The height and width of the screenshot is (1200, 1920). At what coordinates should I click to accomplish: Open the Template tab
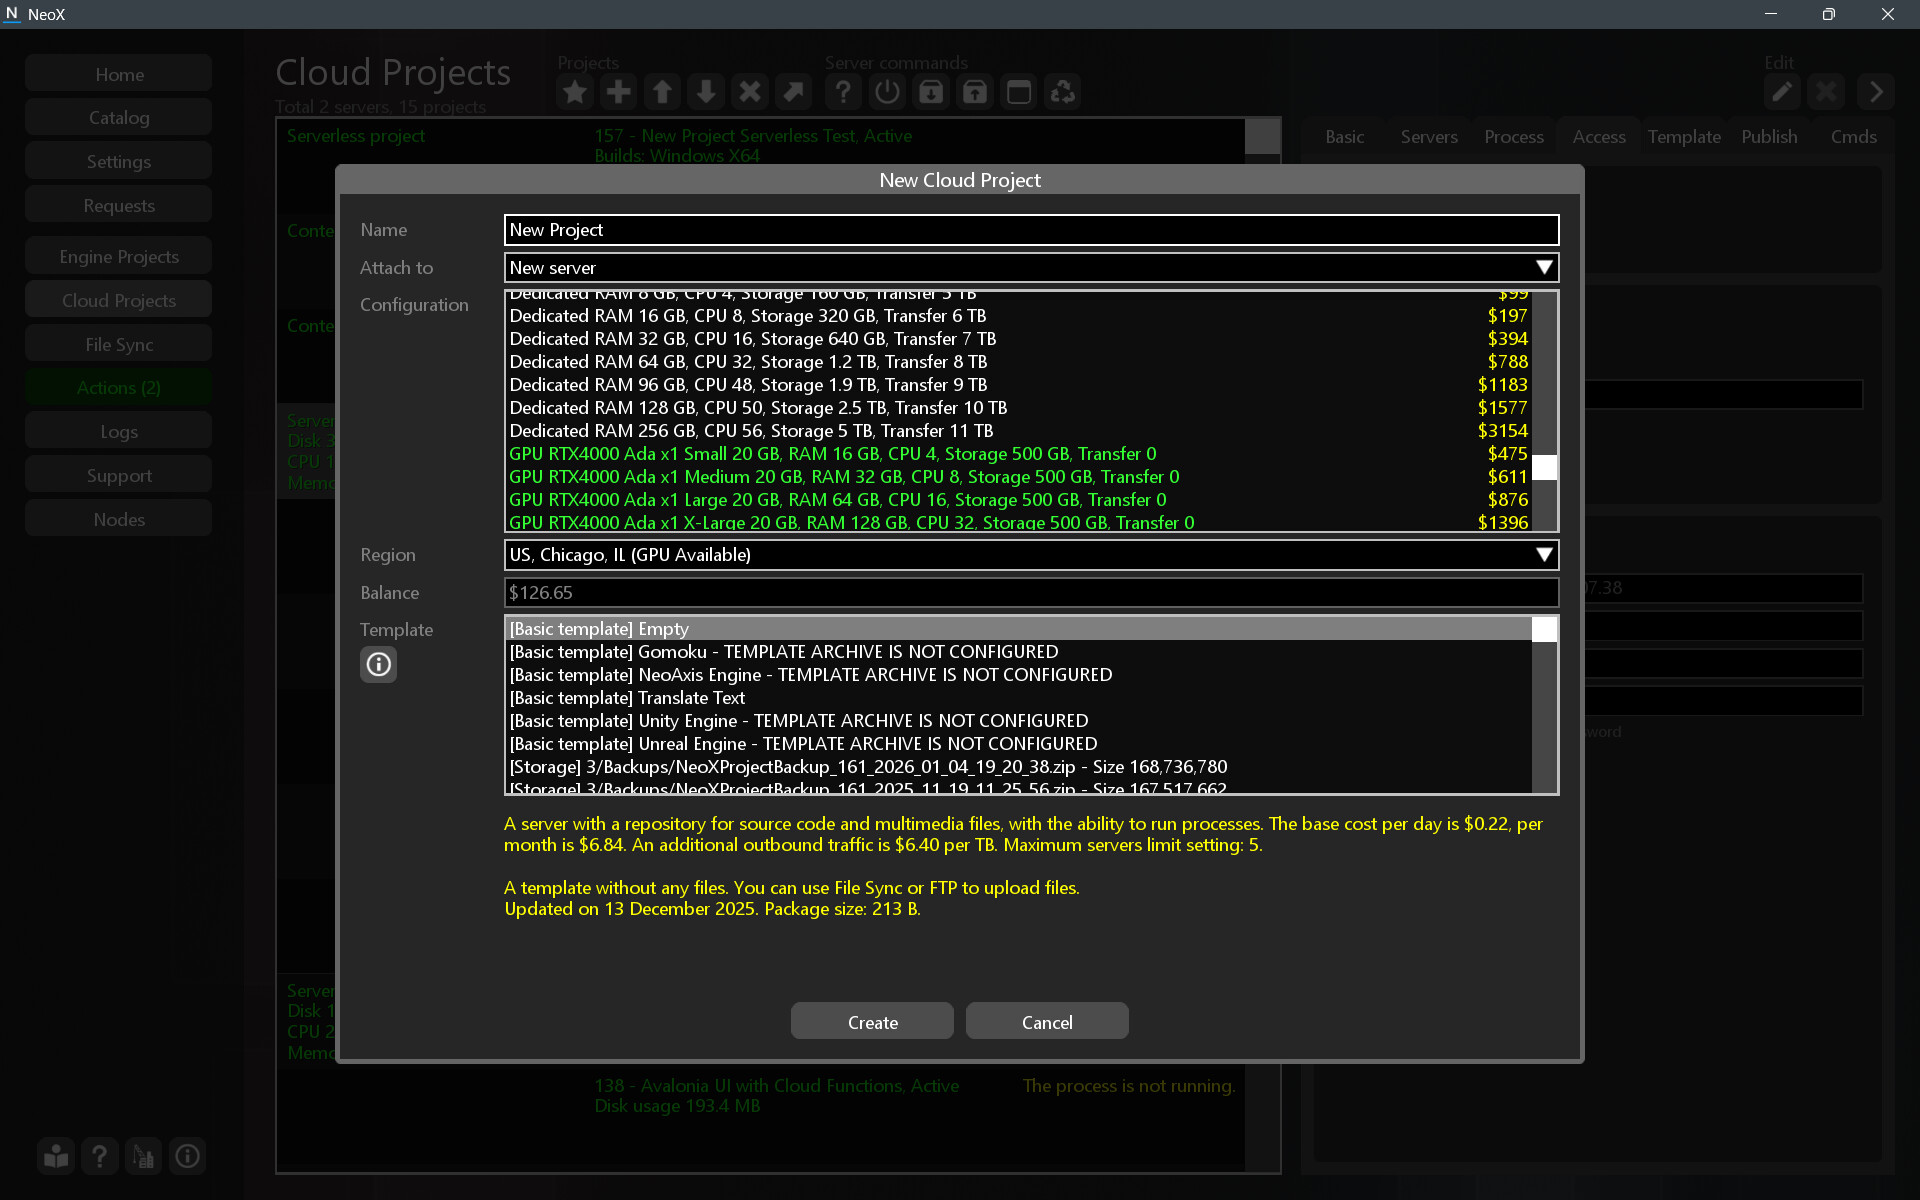click(x=1684, y=137)
